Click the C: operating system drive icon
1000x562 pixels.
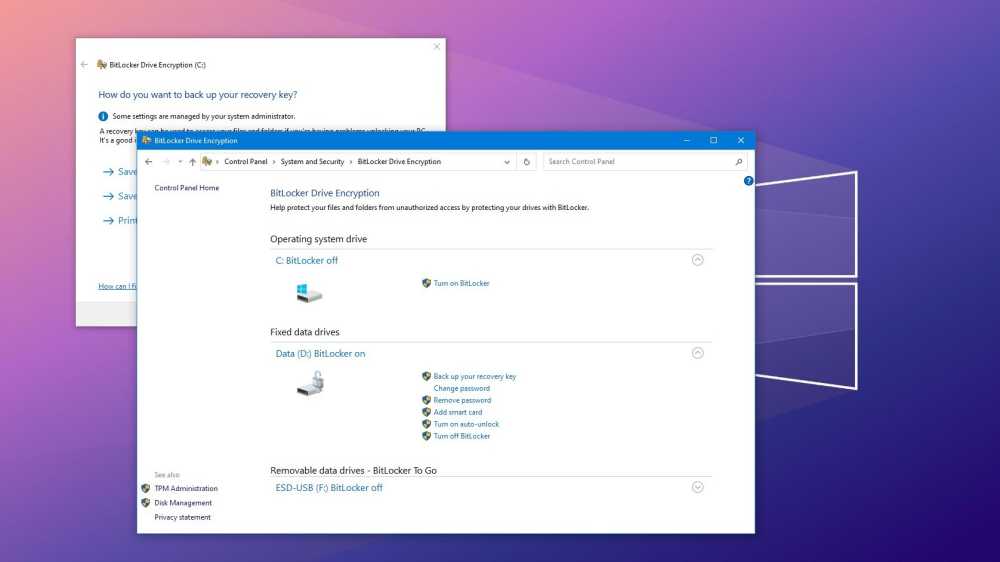click(x=309, y=293)
